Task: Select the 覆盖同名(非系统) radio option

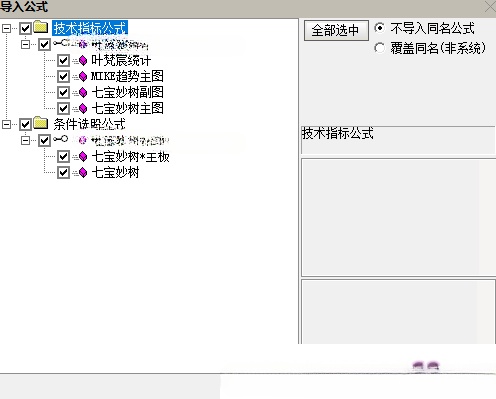Action: coord(379,48)
